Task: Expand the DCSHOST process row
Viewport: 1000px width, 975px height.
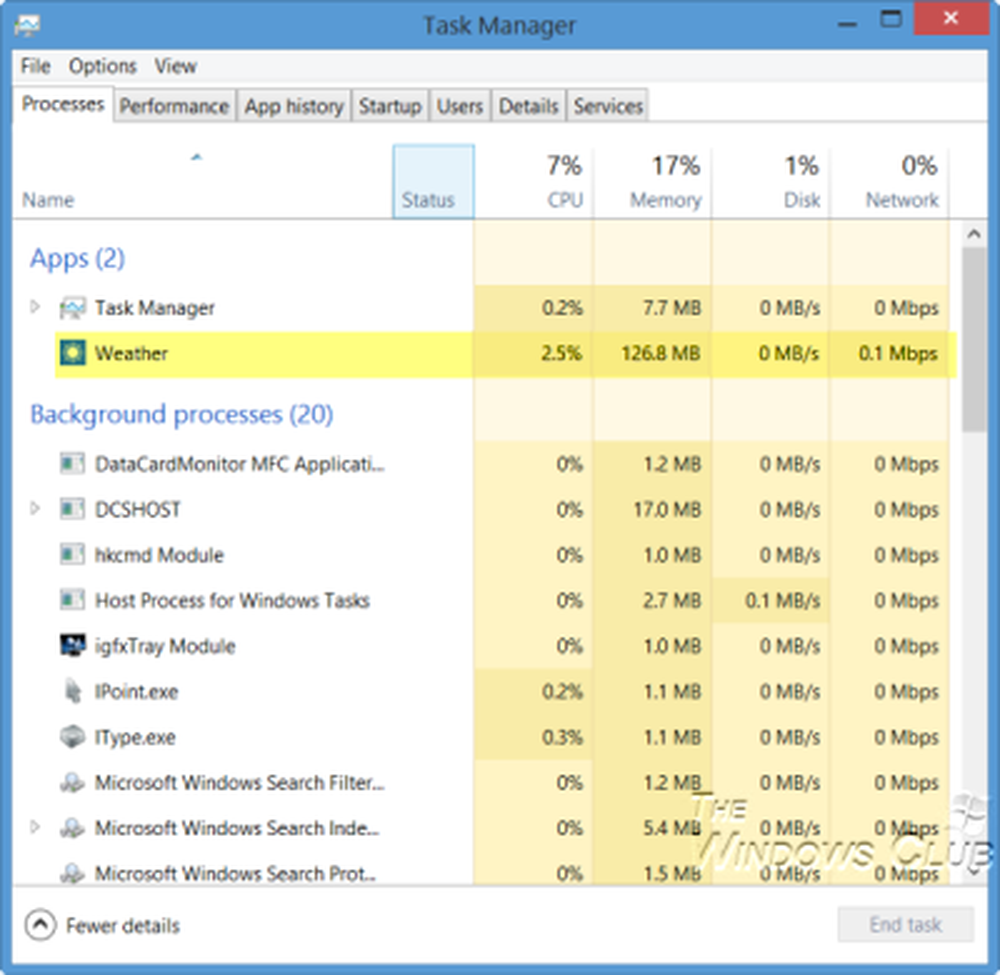Action: click(35, 509)
